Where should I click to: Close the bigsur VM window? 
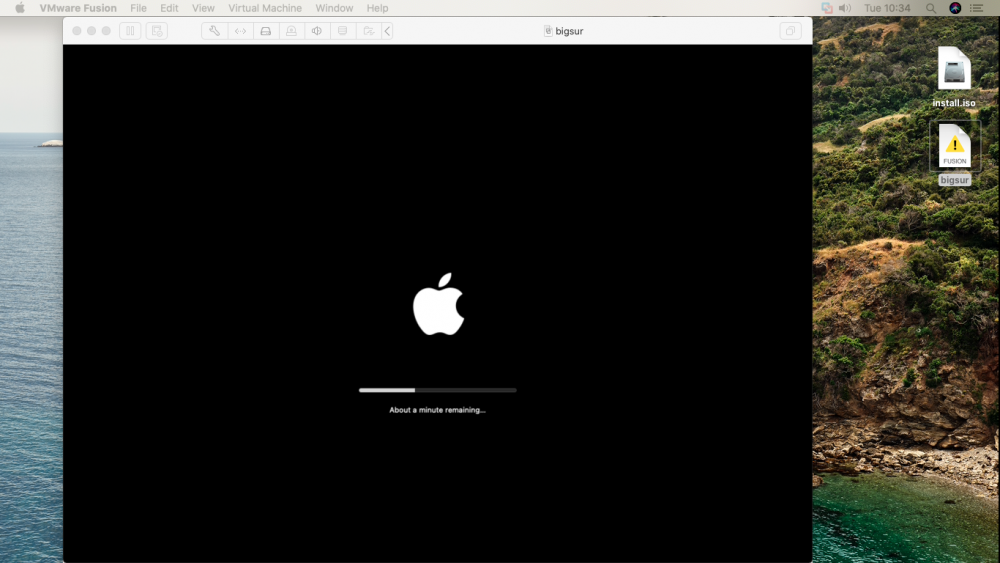point(77,31)
